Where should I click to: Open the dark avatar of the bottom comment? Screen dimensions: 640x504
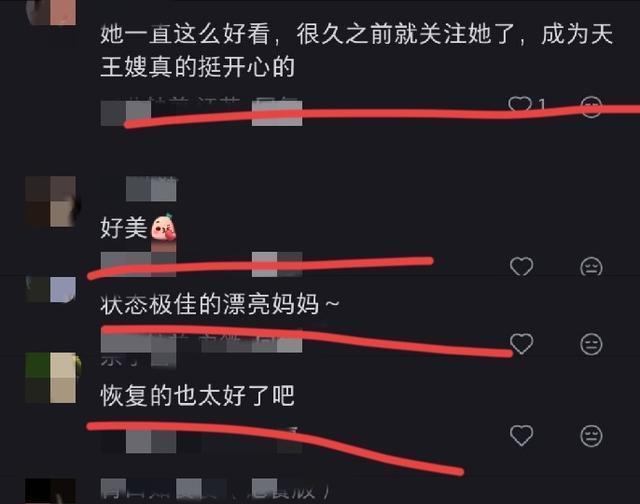51,491
